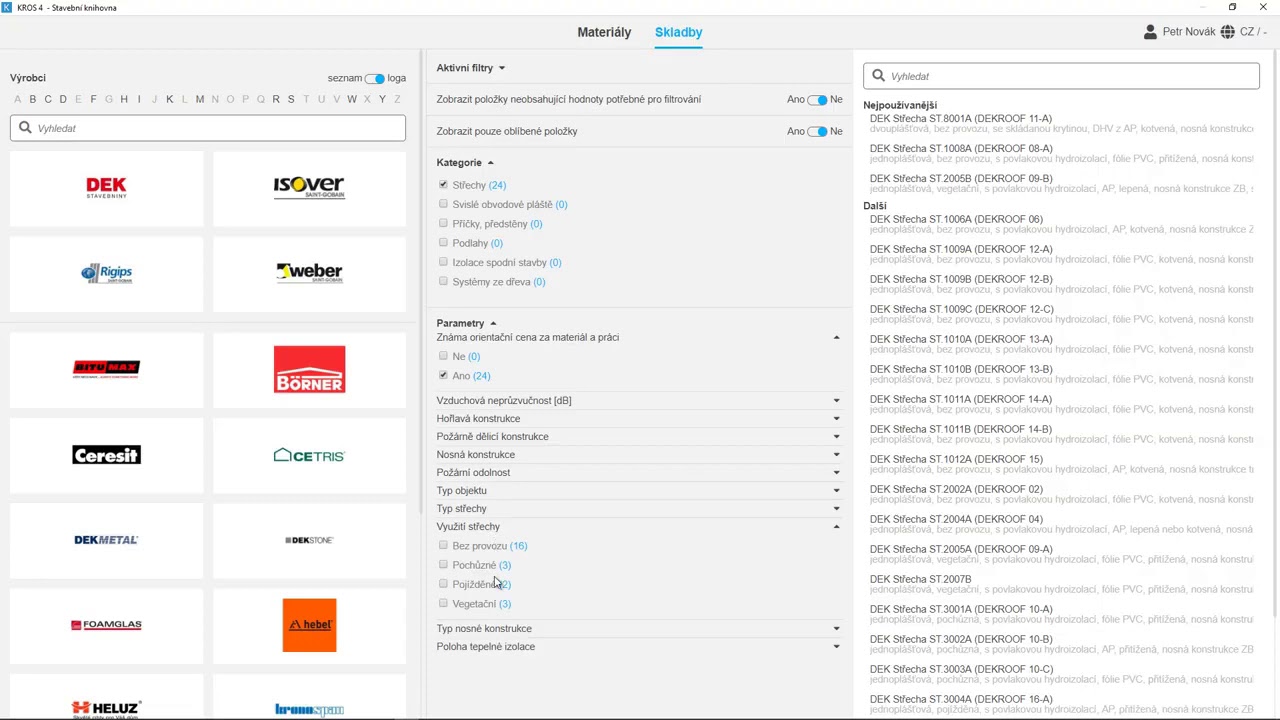
Task: Pick the Rigips manufacturer logo
Action: [106, 273]
